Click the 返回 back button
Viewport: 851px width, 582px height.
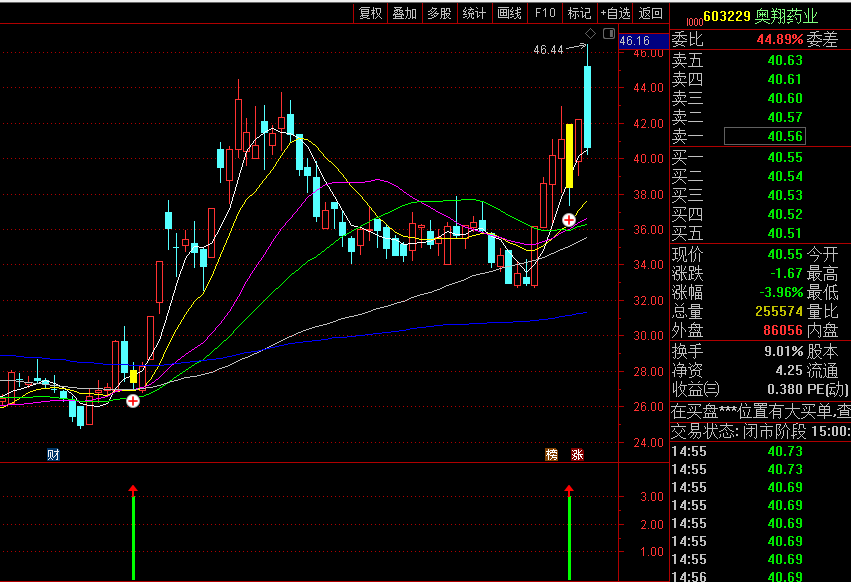click(x=651, y=13)
